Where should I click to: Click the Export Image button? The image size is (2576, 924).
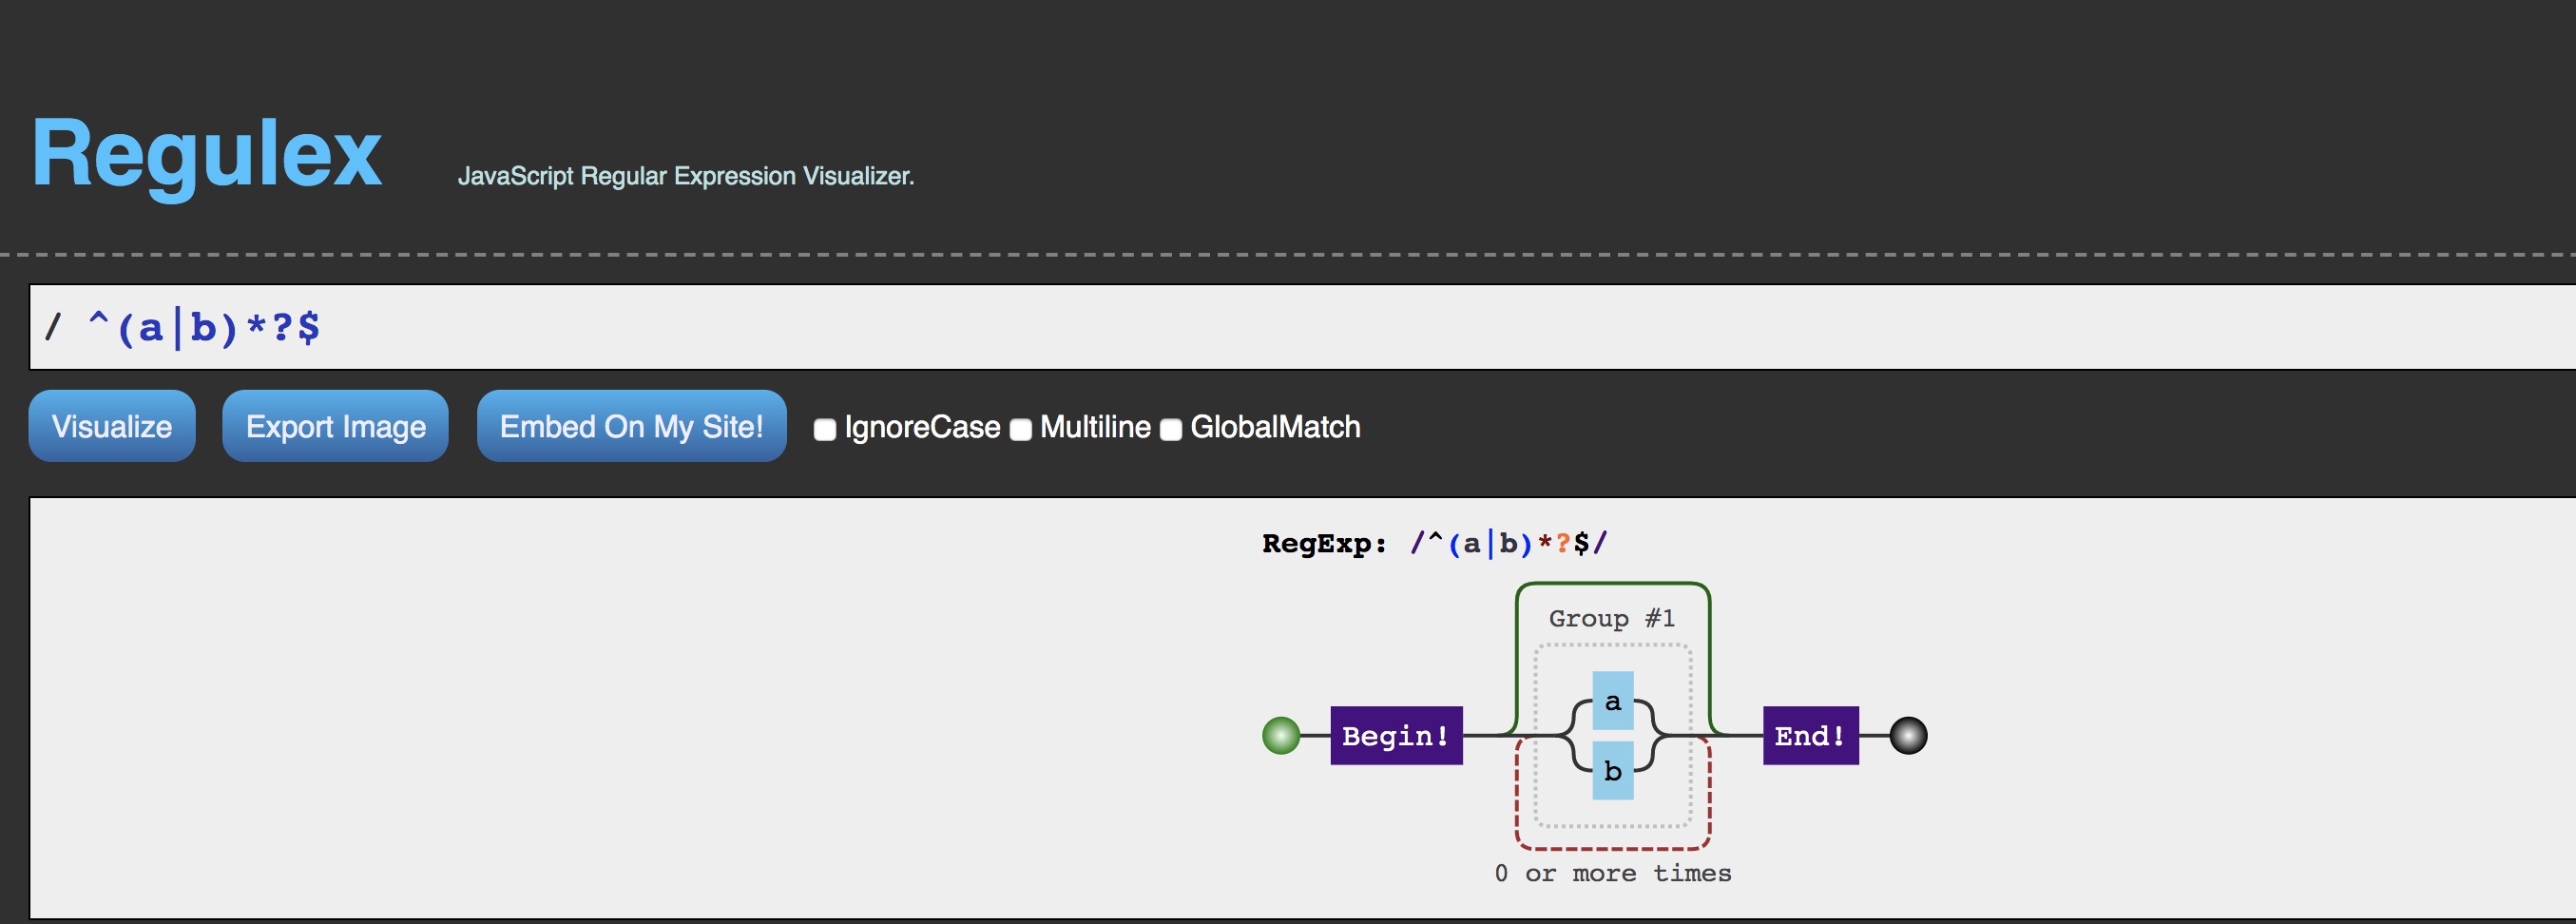tap(335, 426)
